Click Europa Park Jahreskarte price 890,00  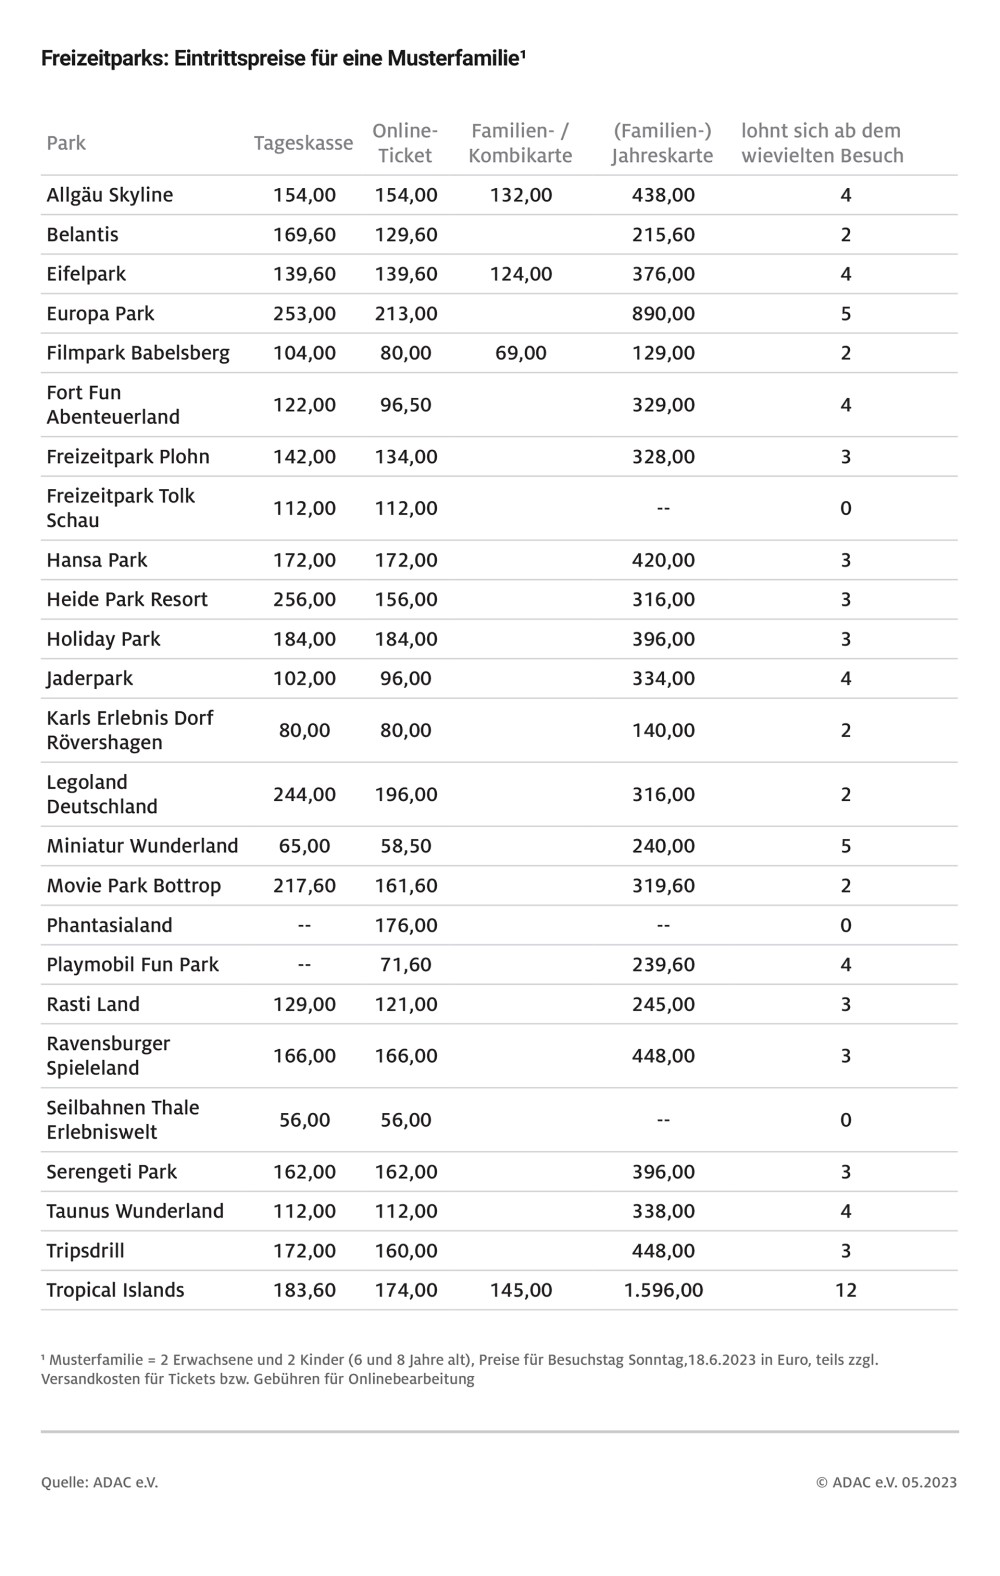tap(663, 314)
